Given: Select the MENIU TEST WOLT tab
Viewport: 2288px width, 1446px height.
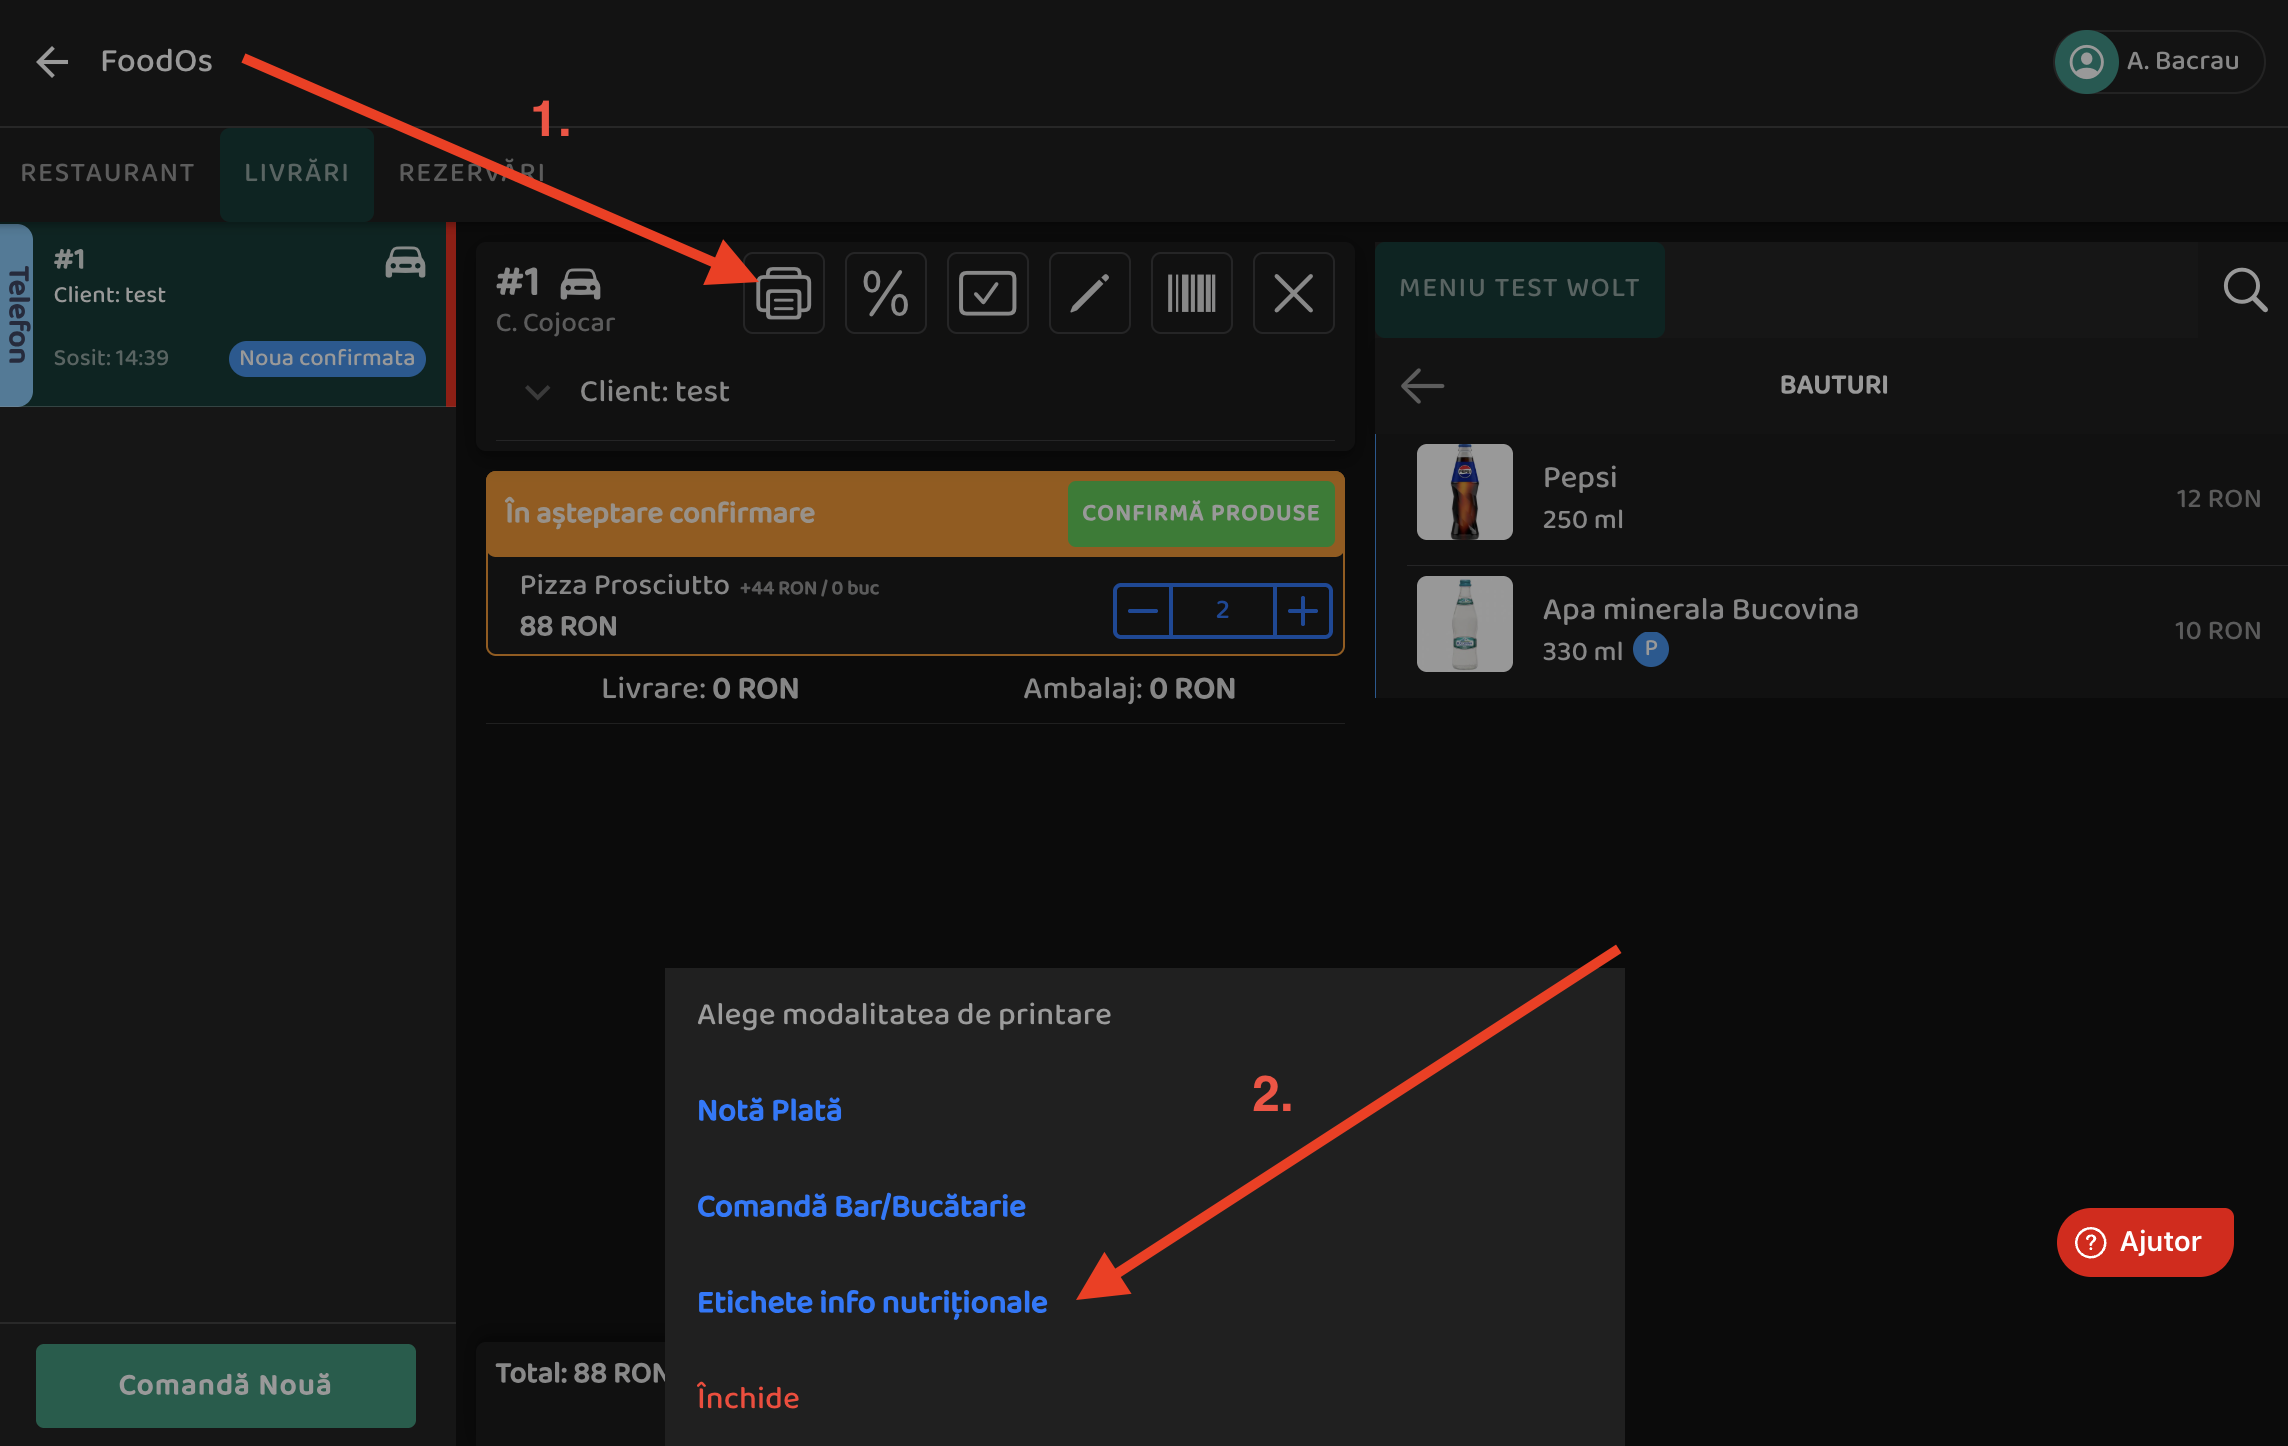Looking at the screenshot, I should [x=1519, y=288].
